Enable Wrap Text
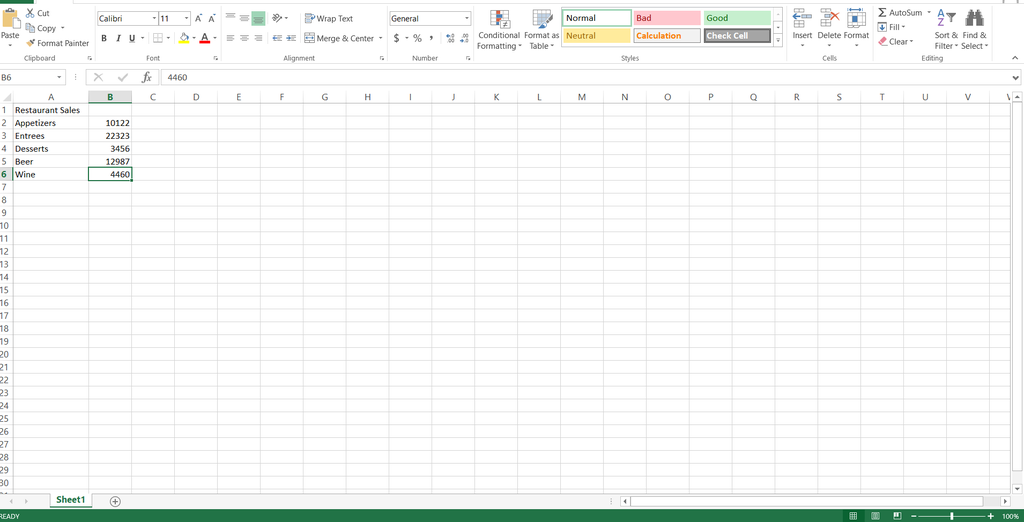This screenshot has width=1024, height=522. [x=329, y=18]
